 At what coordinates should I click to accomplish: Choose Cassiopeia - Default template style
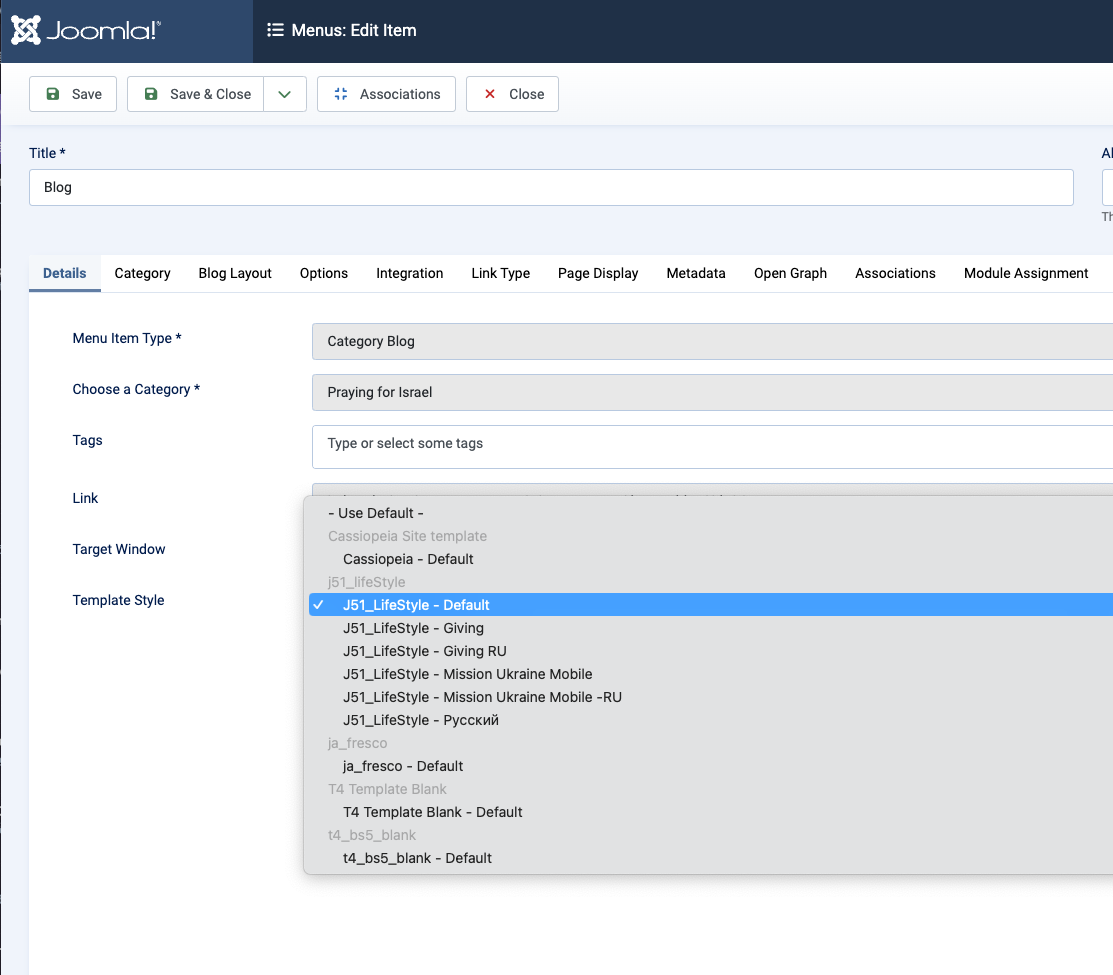[x=408, y=559]
